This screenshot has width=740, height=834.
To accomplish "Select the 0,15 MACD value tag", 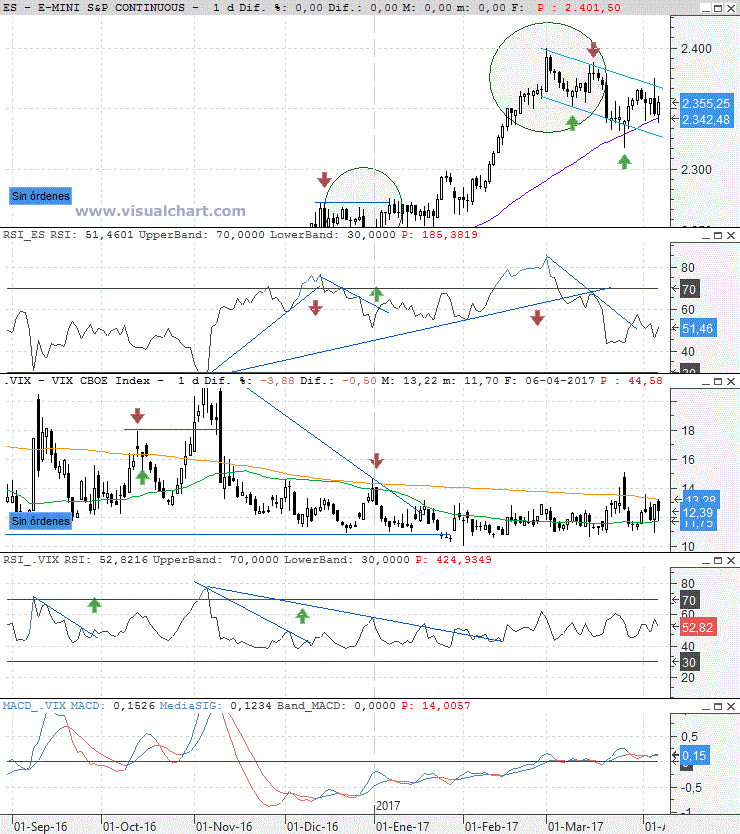I will click(694, 756).
